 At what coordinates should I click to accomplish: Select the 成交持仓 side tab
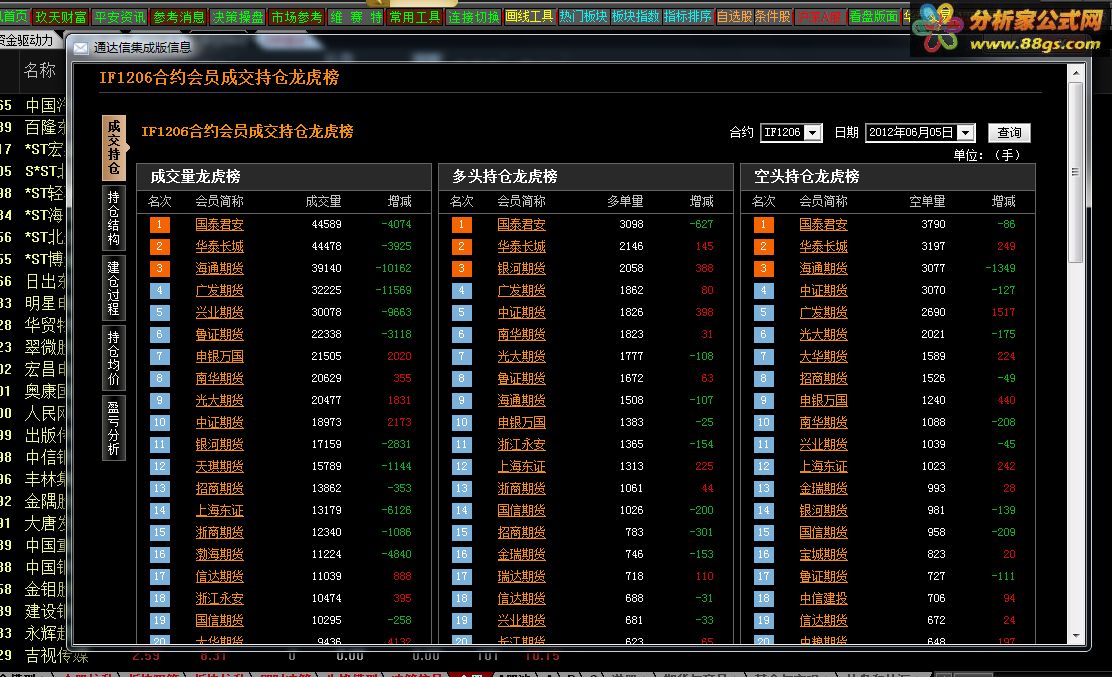click(113, 147)
